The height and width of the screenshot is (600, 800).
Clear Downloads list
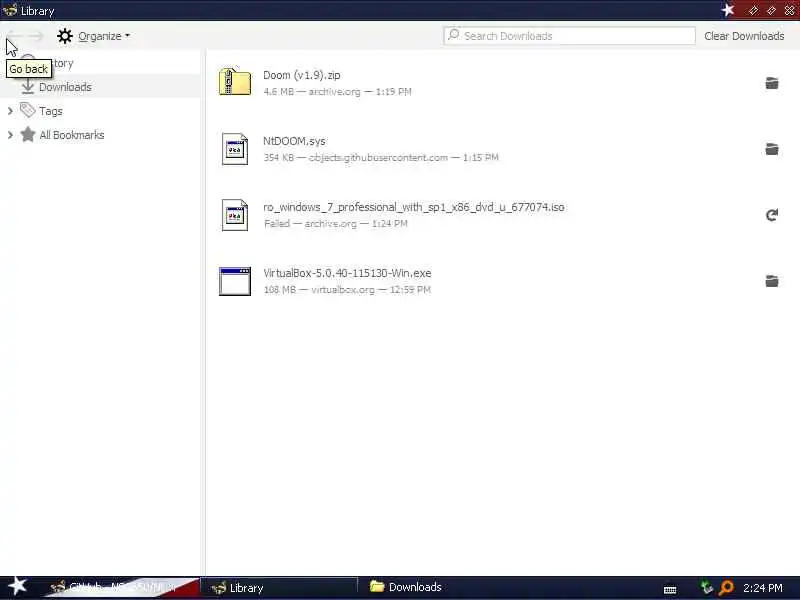coord(744,36)
